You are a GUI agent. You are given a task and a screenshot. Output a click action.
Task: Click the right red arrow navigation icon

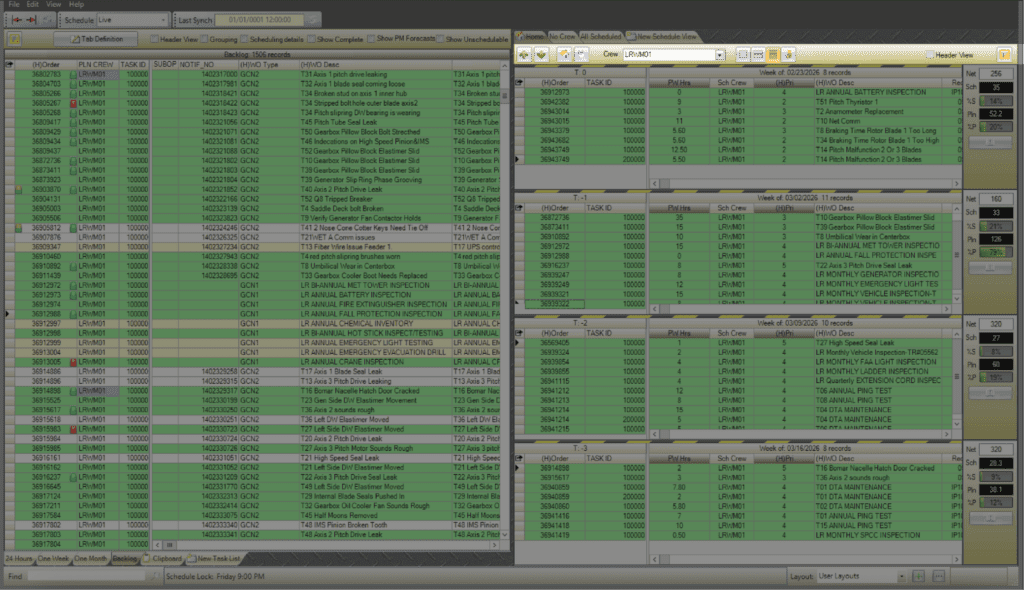[x=33, y=20]
